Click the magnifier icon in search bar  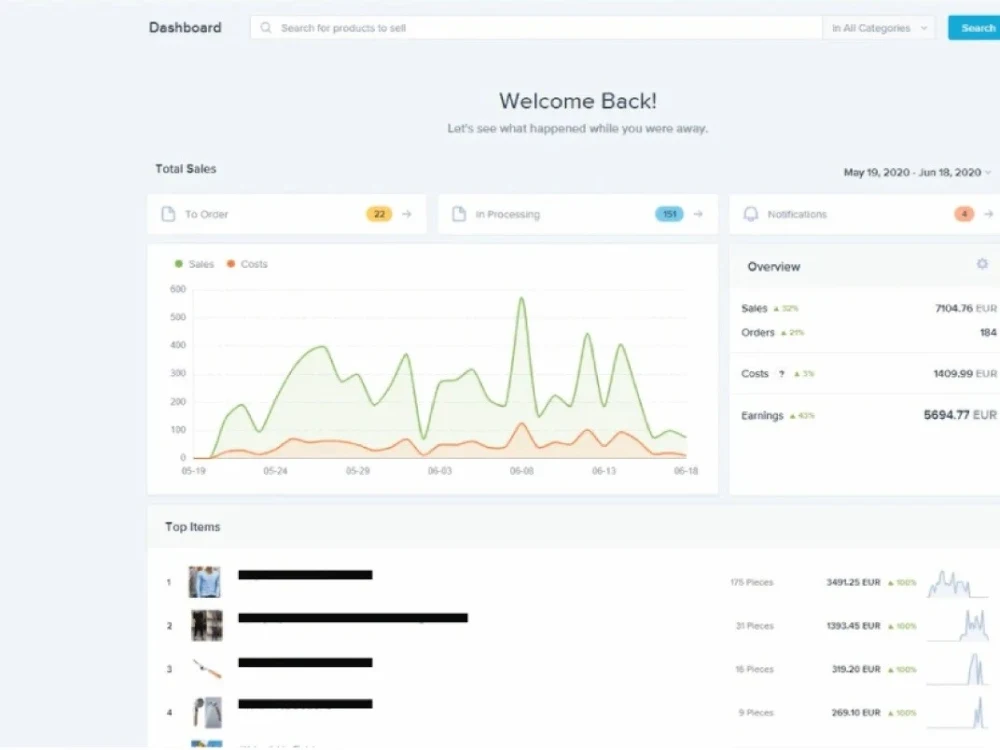tap(266, 28)
